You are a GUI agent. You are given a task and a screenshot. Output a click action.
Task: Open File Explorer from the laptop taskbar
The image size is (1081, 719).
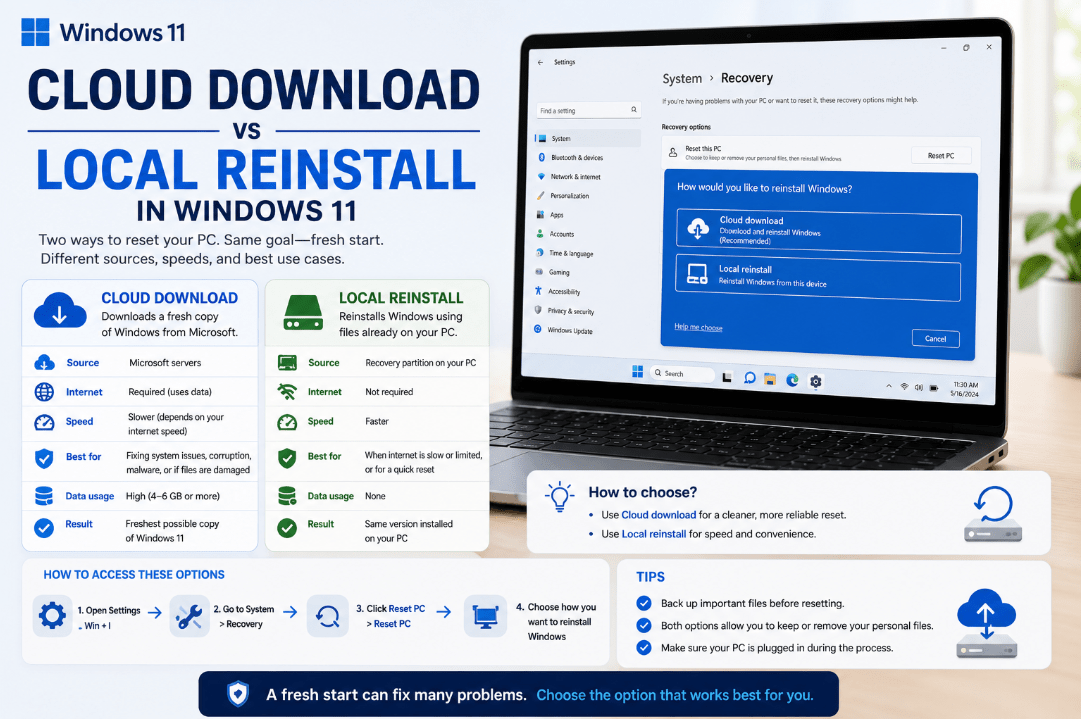(x=770, y=378)
